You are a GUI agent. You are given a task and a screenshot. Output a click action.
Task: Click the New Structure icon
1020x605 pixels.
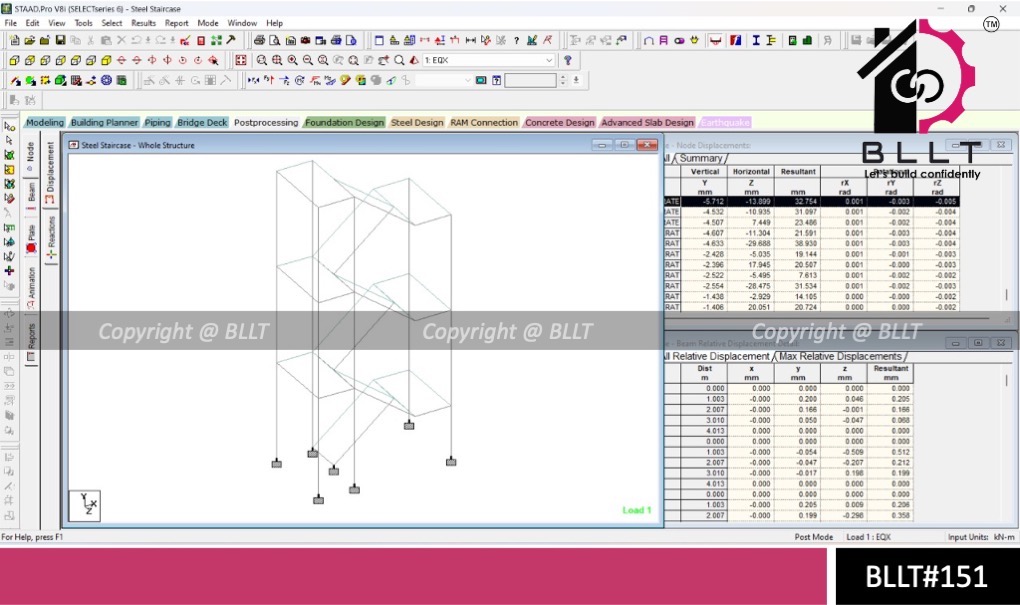[14, 40]
